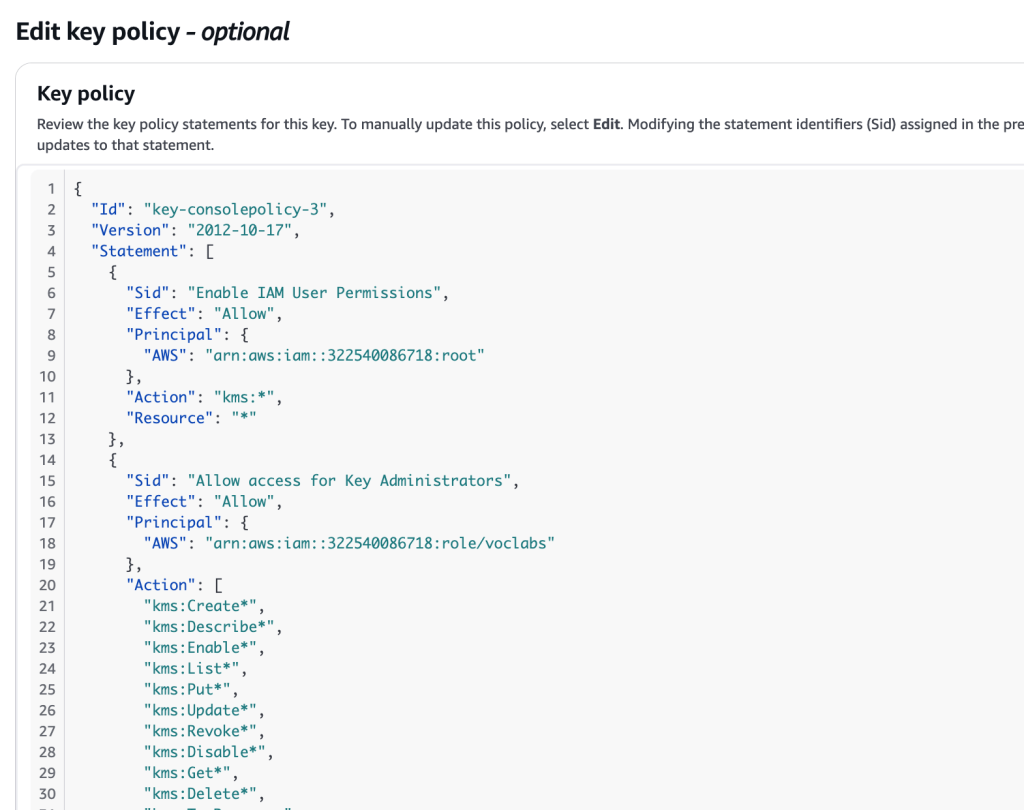1024x810 pixels.
Task: Click the "kms:List*" action entry
Action: 192,669
